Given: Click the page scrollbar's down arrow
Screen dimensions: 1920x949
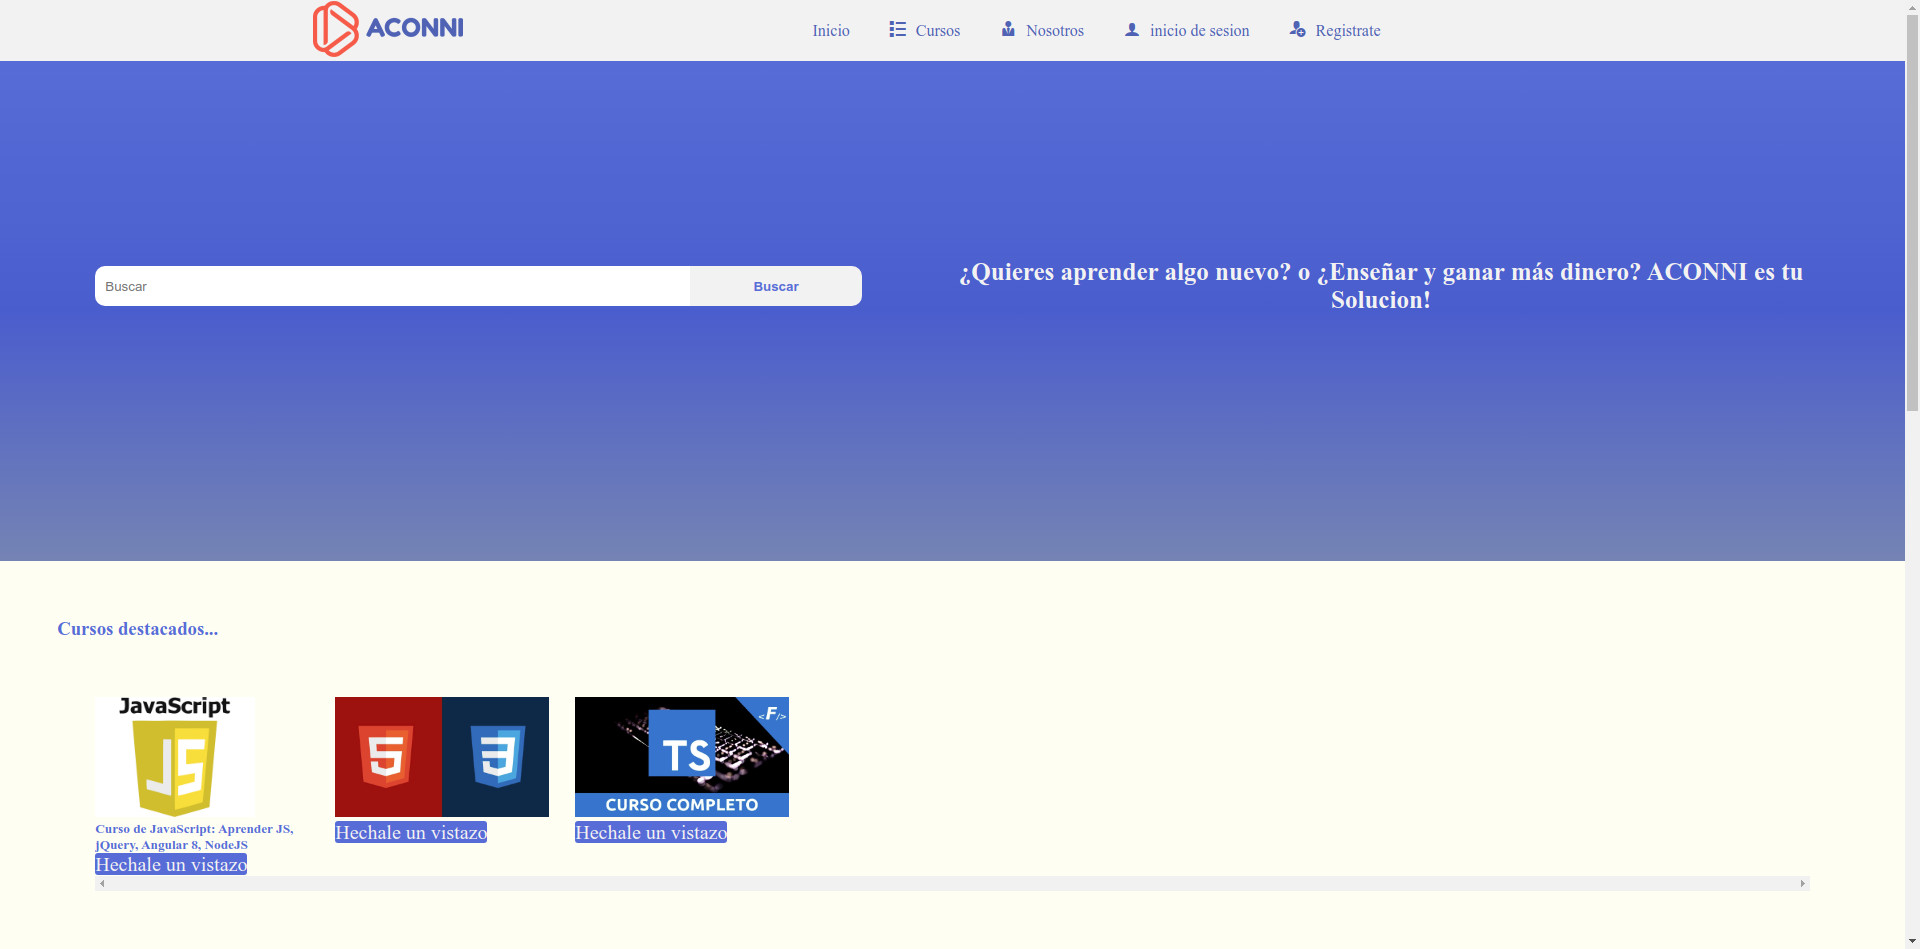Looking at the screenshot, I should click(x=1912, y=942).
